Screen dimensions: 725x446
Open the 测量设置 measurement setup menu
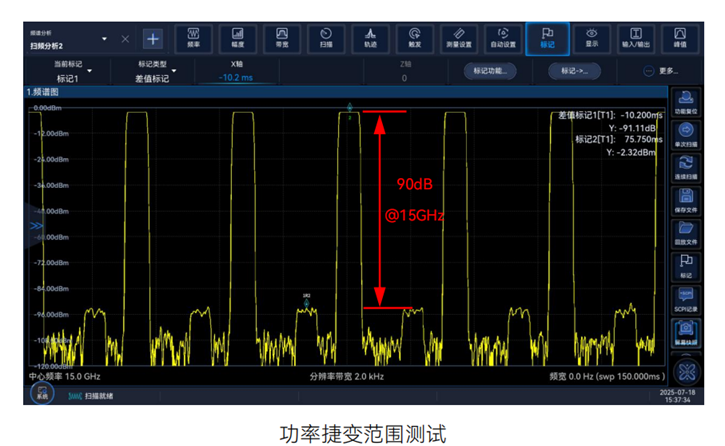(x=458, y=38)
